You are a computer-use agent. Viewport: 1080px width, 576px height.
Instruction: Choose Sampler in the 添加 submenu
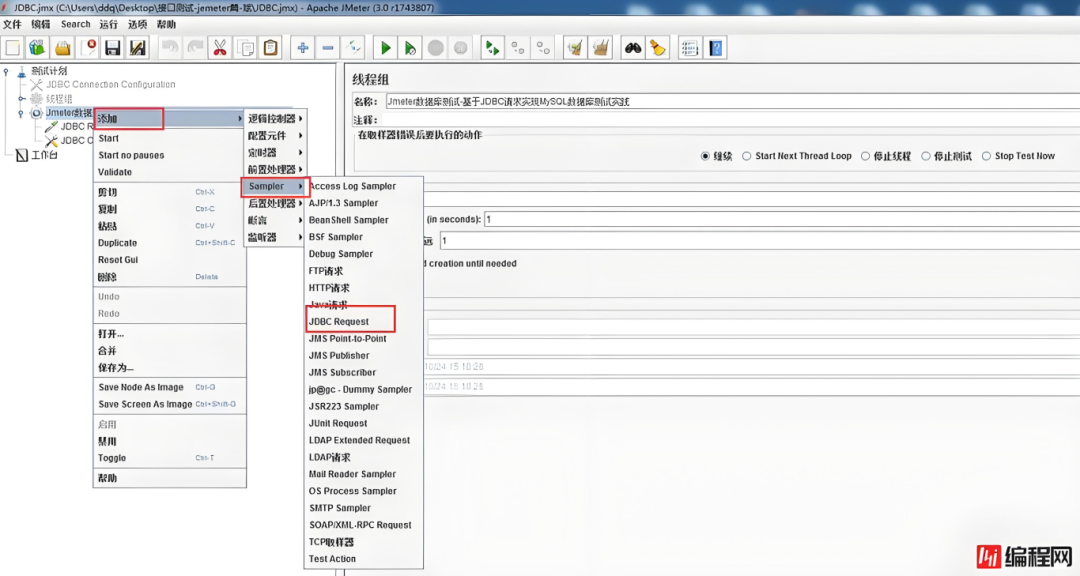274,187
